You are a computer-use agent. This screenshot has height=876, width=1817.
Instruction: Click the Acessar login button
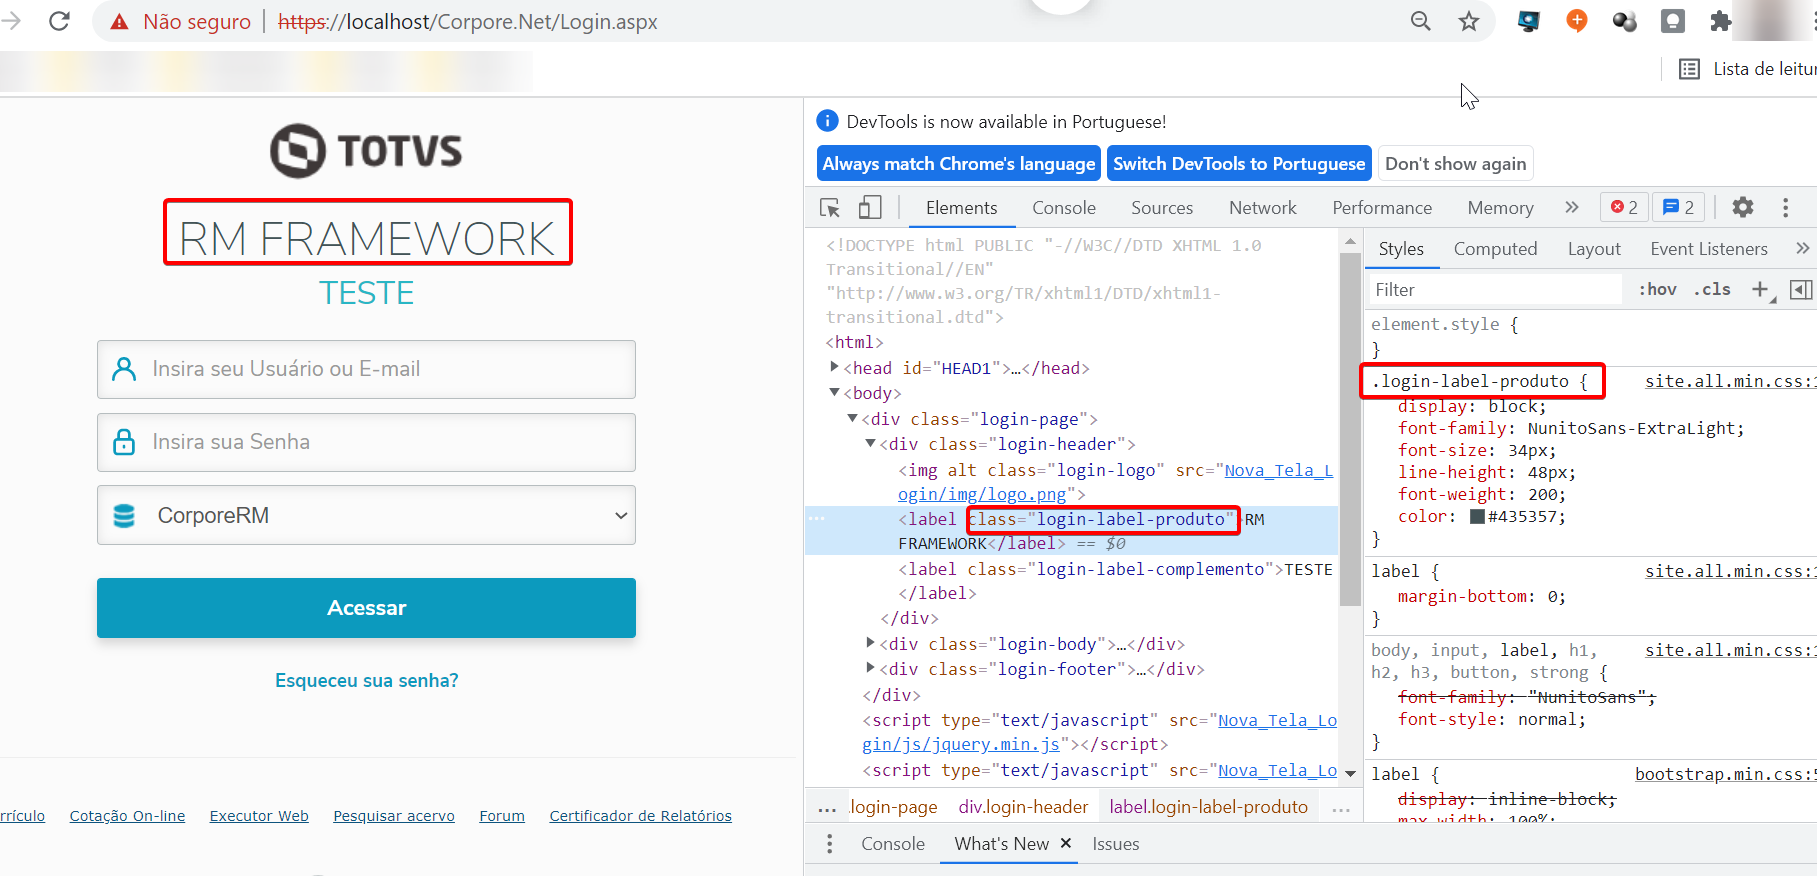click(366, 608)
